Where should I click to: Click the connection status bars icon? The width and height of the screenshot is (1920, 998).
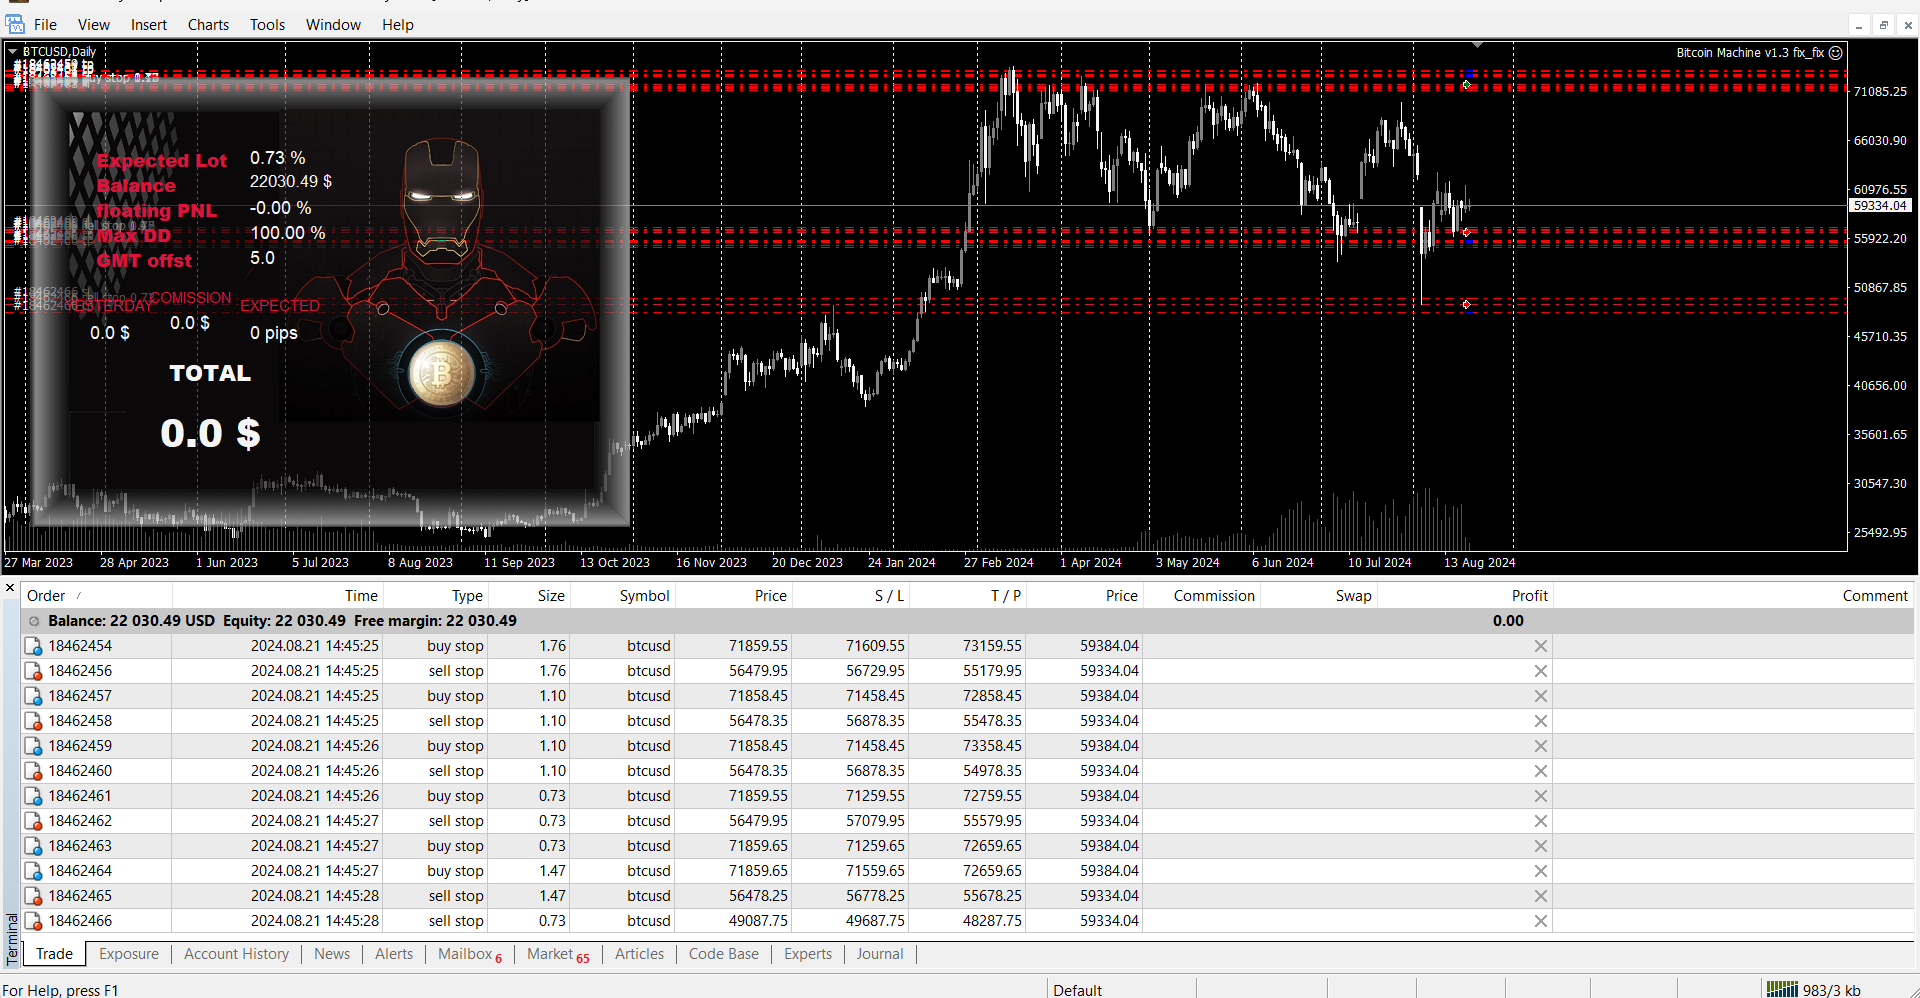(x=1781, y=989)
